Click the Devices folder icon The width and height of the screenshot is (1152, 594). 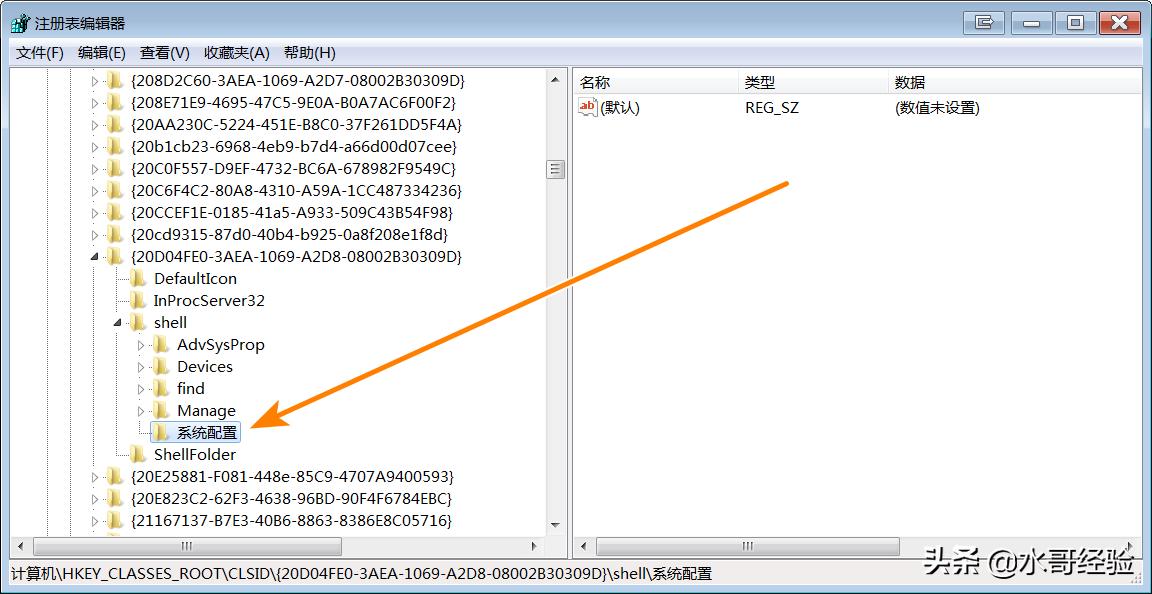coord(162,367)
